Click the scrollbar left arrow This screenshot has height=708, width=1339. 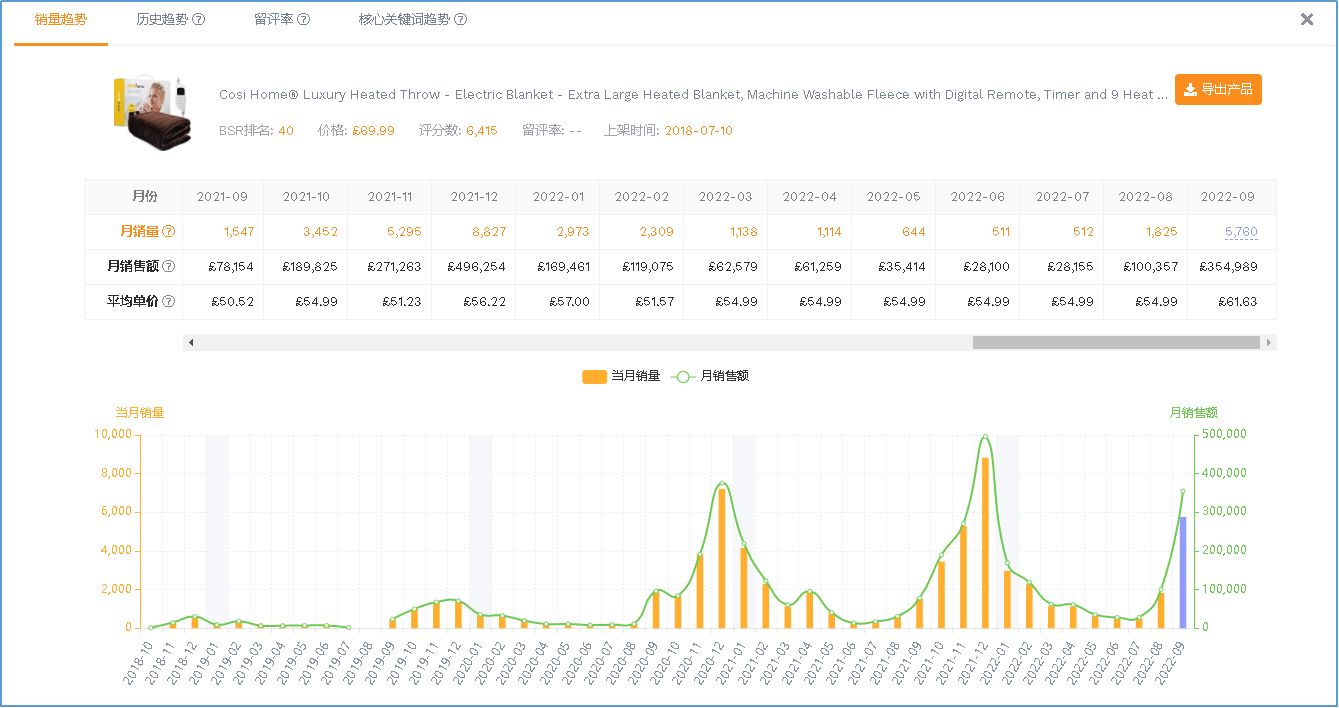click(191, 343)
